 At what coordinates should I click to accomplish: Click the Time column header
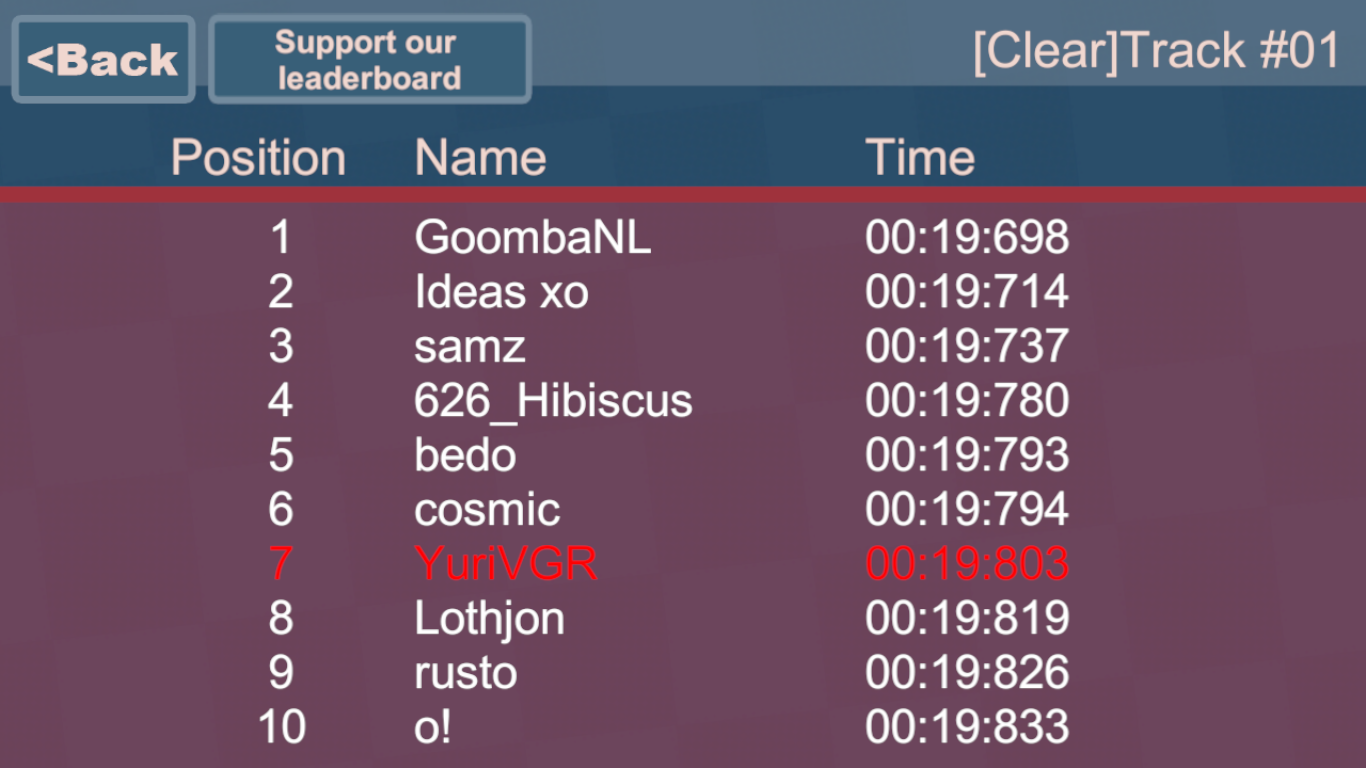click(x=920, y=158)
